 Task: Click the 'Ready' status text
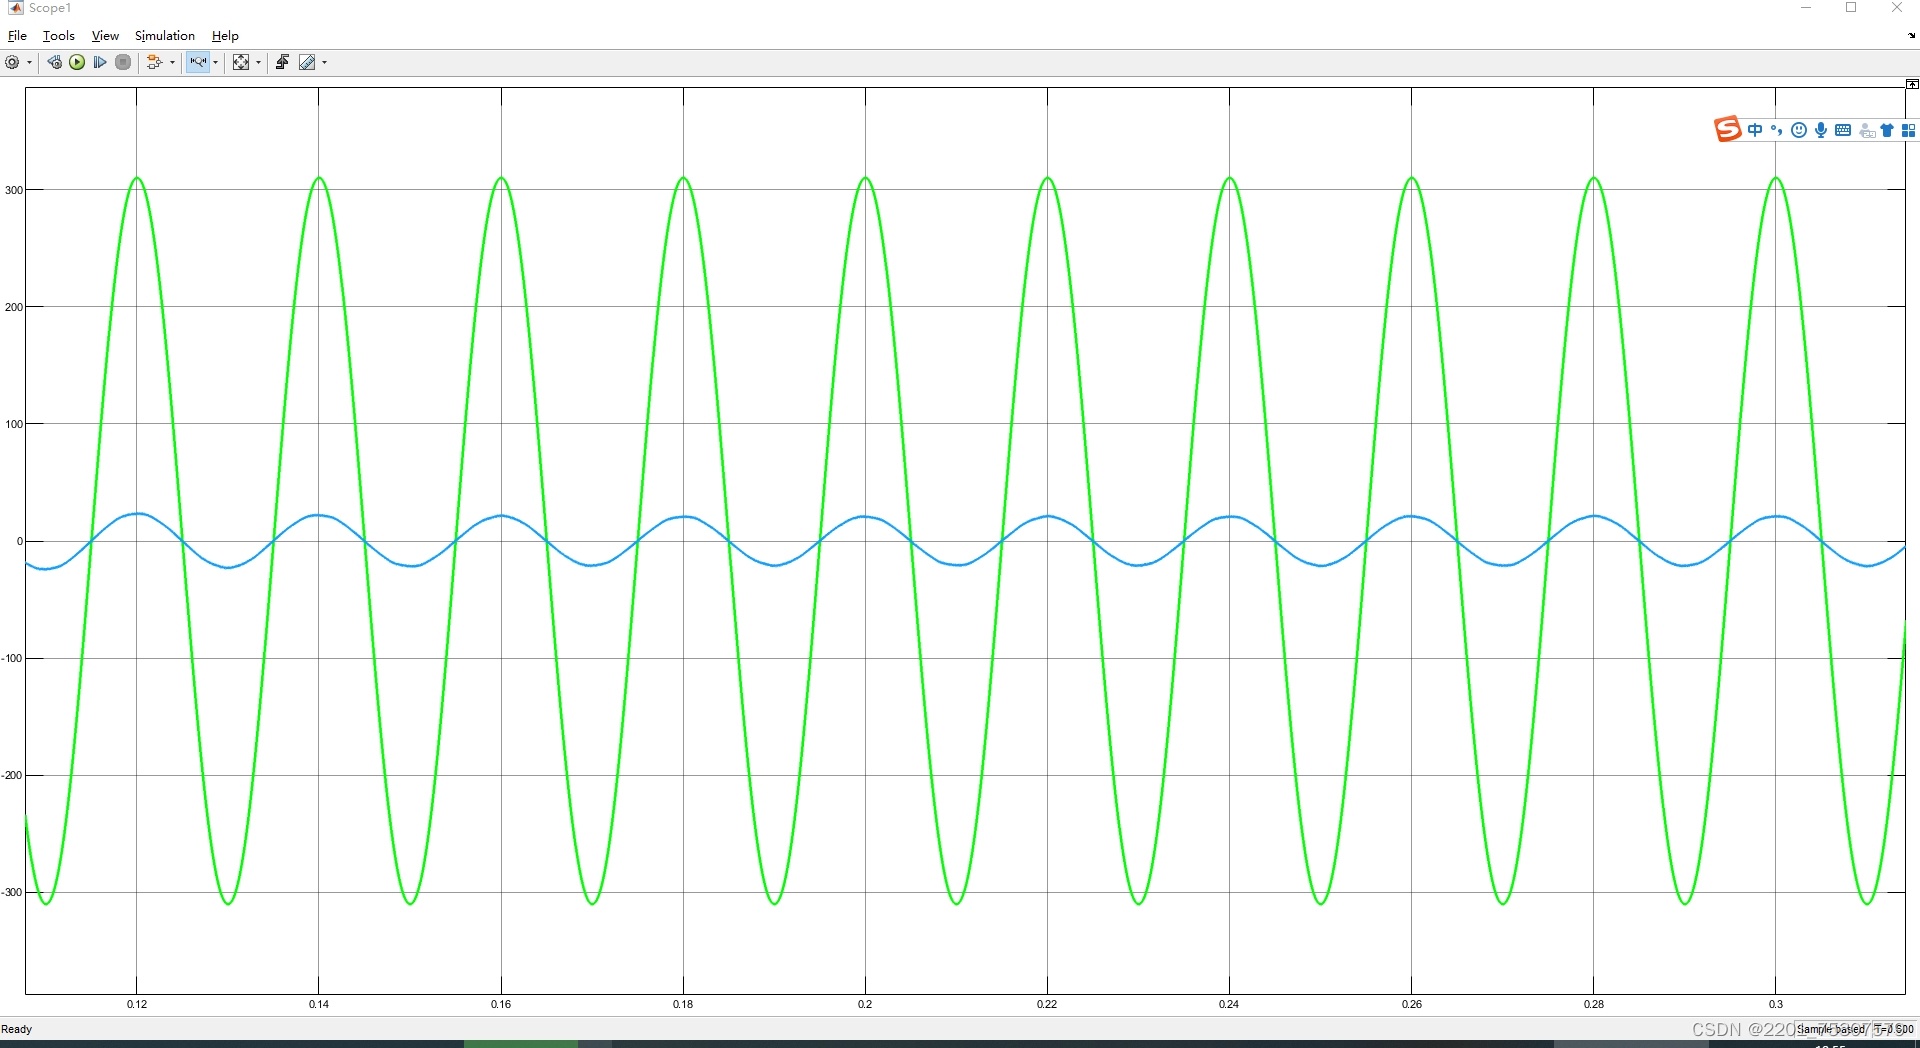[16, 1029]
